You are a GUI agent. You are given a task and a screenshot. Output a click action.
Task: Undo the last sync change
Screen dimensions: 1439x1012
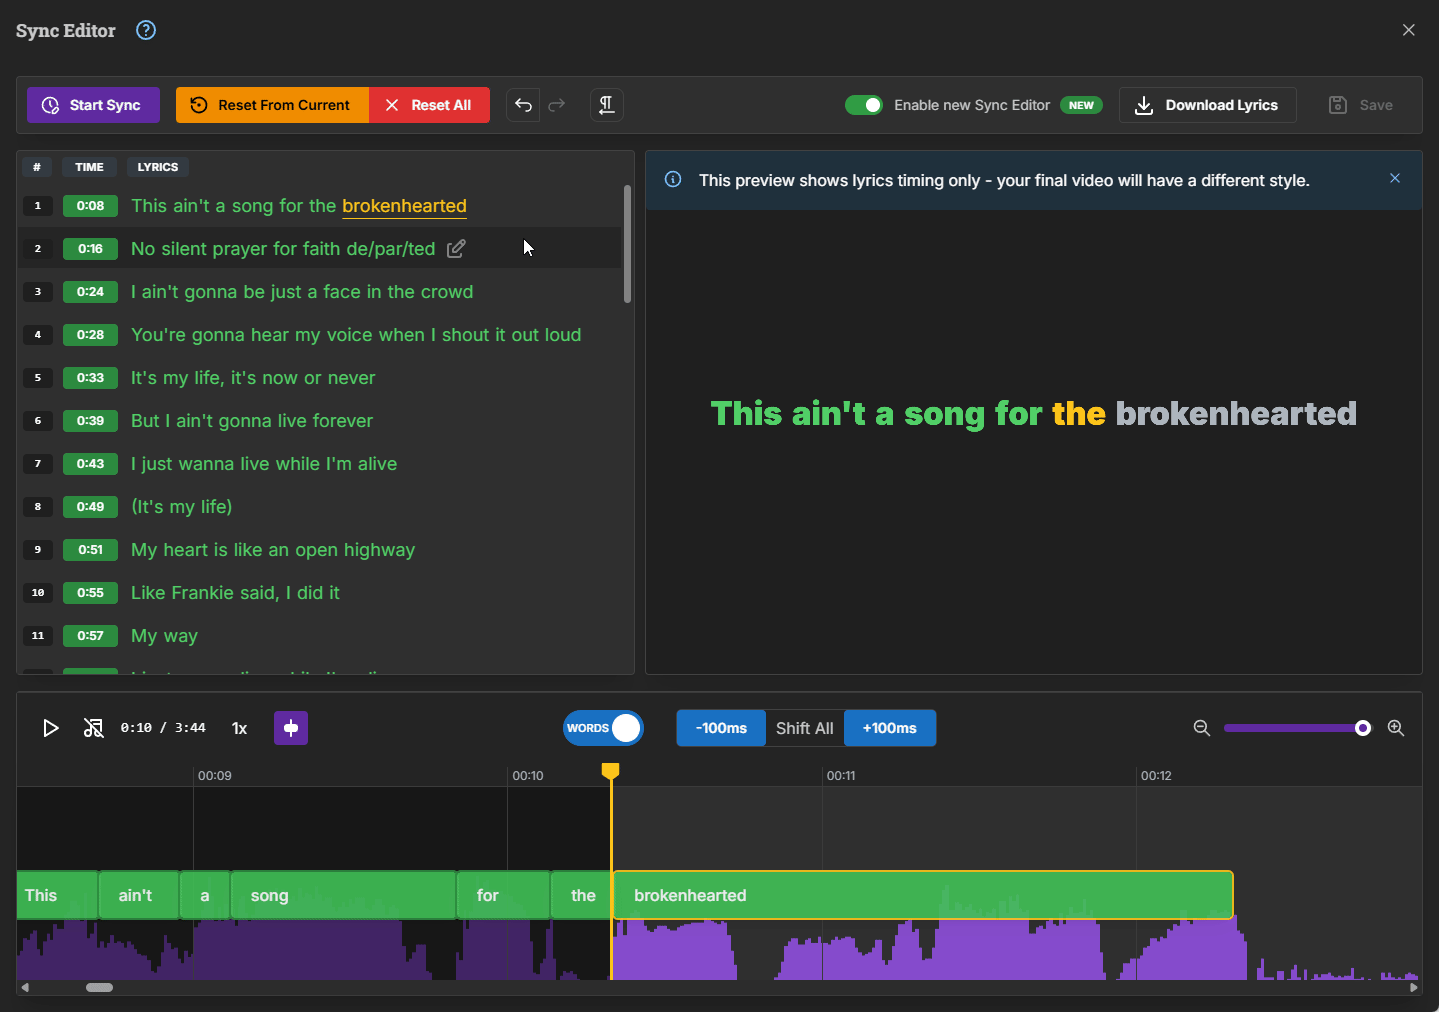pos(523,105)
